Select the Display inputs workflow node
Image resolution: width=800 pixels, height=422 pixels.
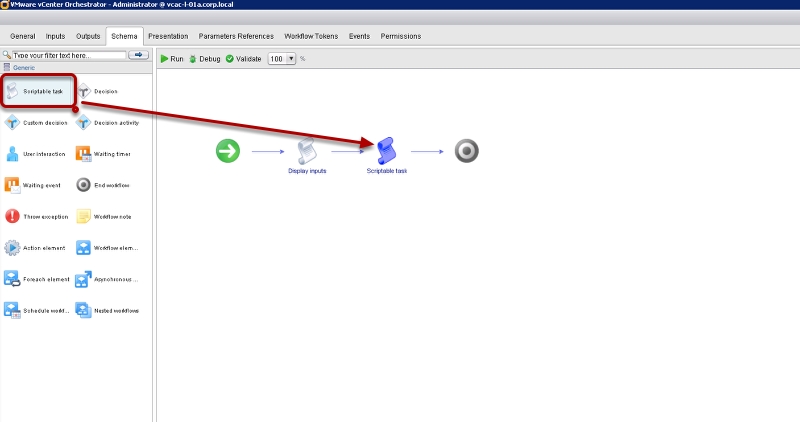[x=307, y=153]
